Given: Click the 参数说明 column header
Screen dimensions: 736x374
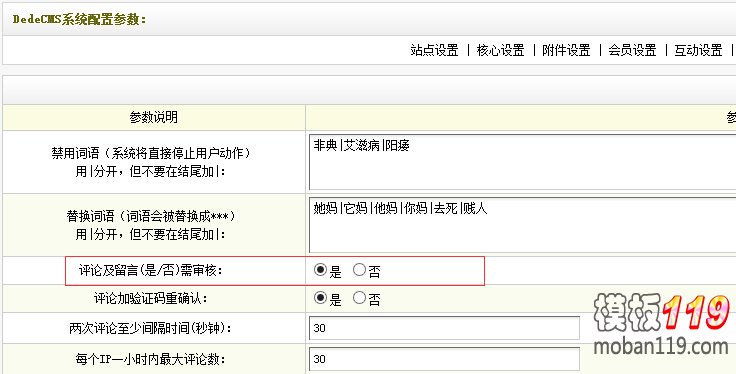Looking at the screenshot, I should coord(153,117).
